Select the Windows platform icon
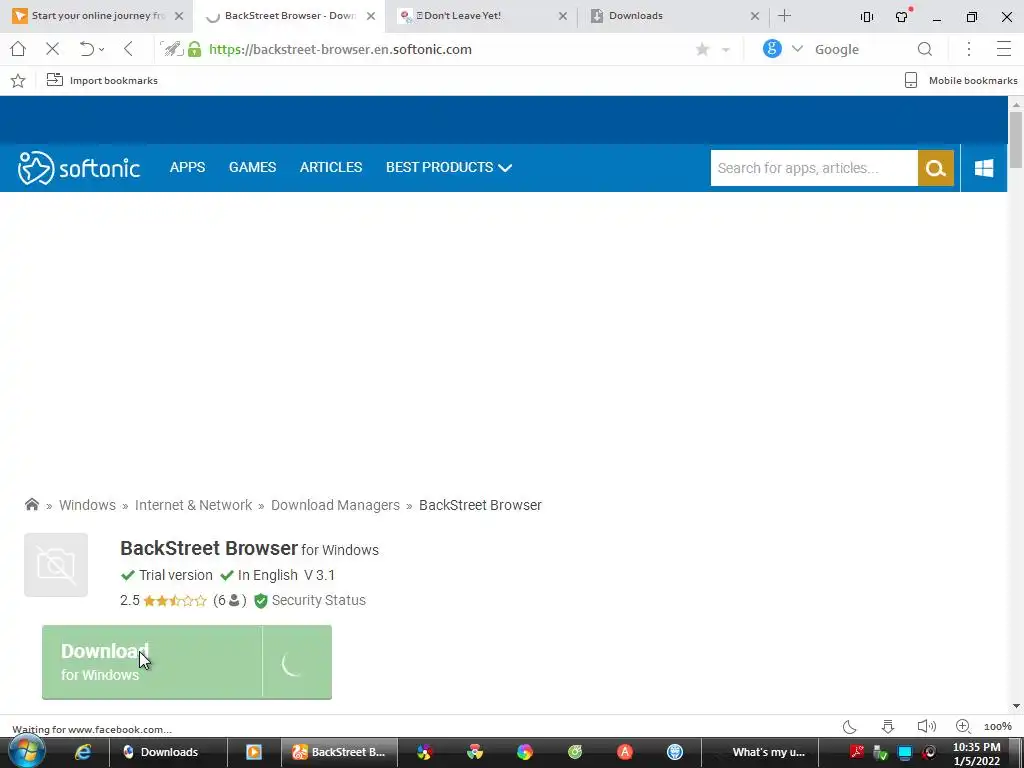This screenshot has height=768, width=1024. (984, 168)
